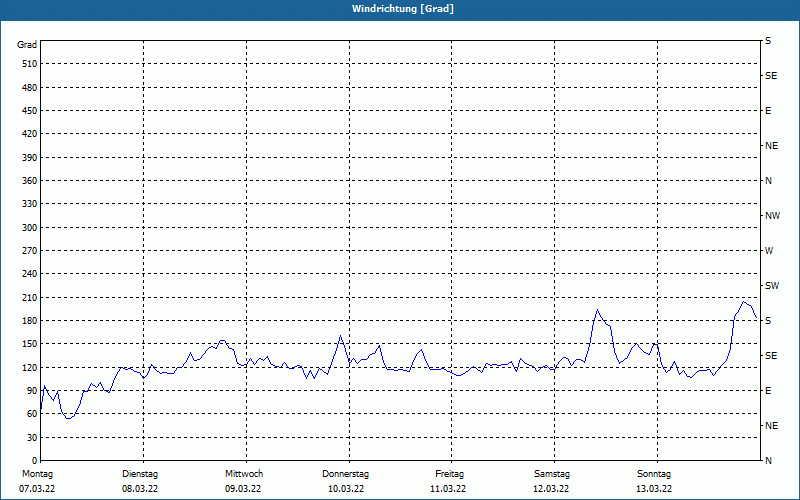Select the 450 y-axis value
This screenshot has height=500, width=800.
(30, 111)
